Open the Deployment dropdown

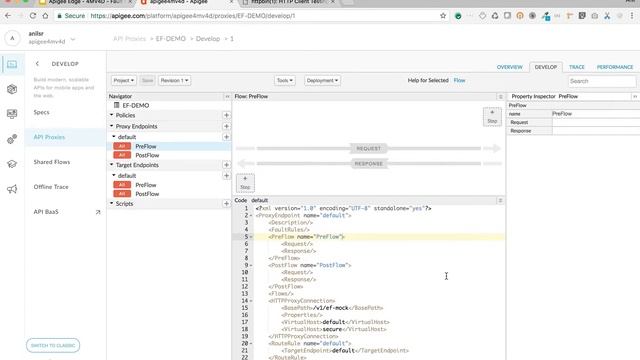point(322,80)
